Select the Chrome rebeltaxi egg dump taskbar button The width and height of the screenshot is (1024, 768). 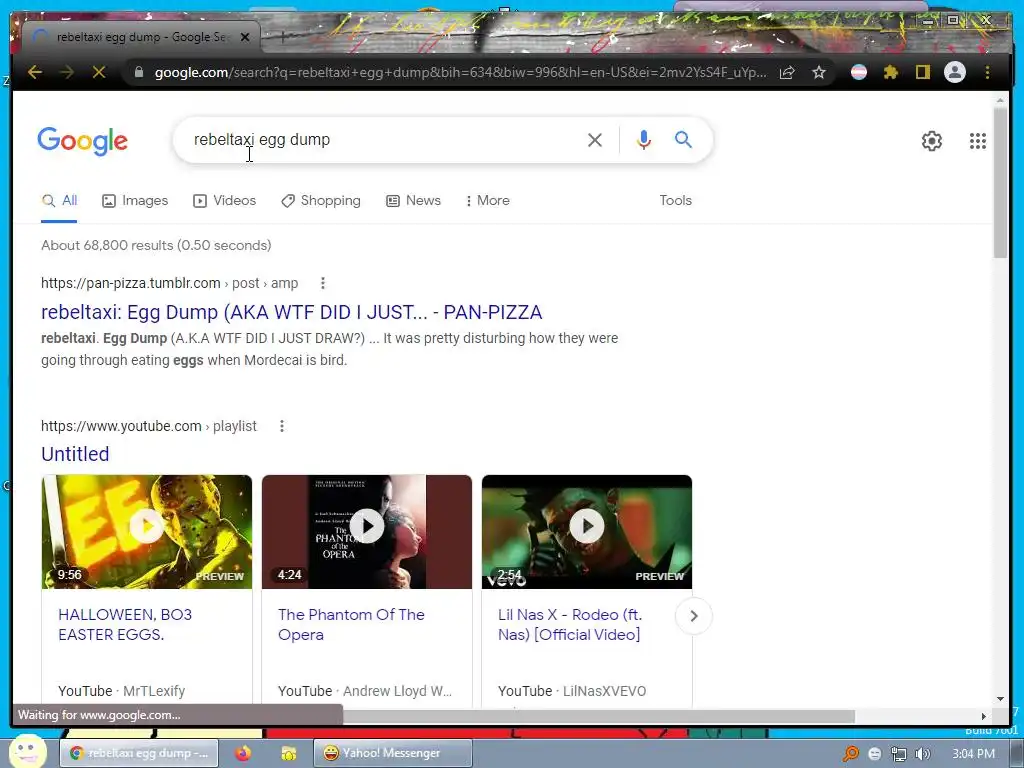140,753
